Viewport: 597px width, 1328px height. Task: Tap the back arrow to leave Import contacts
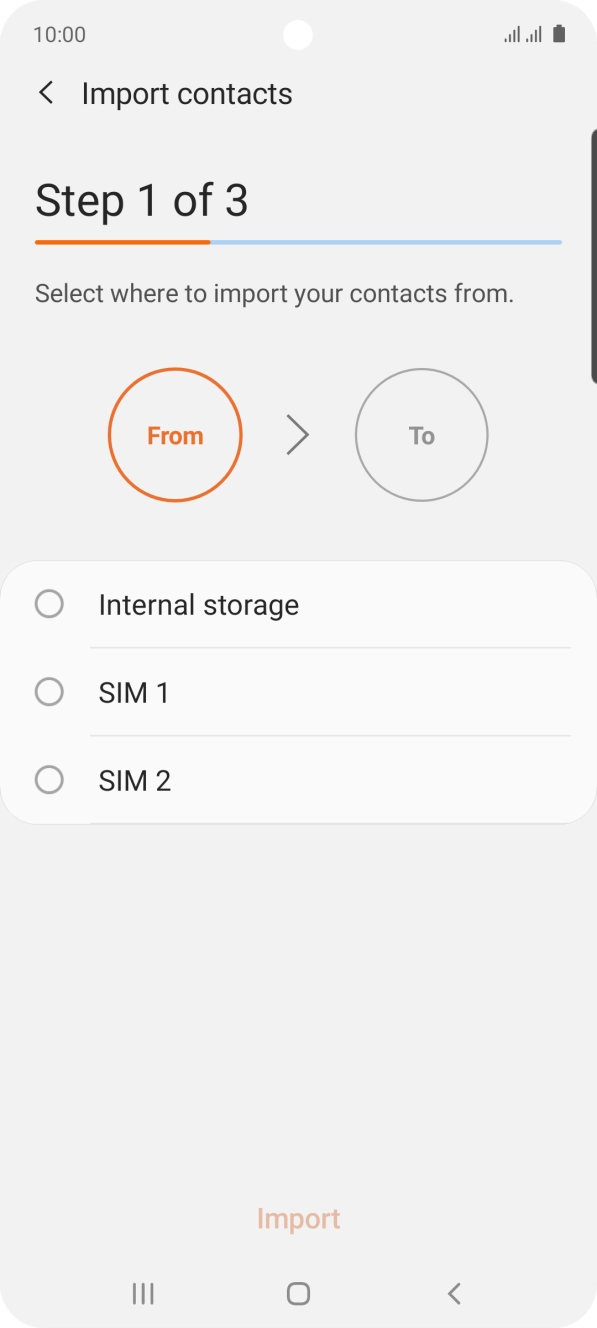[x=46, y=92]
